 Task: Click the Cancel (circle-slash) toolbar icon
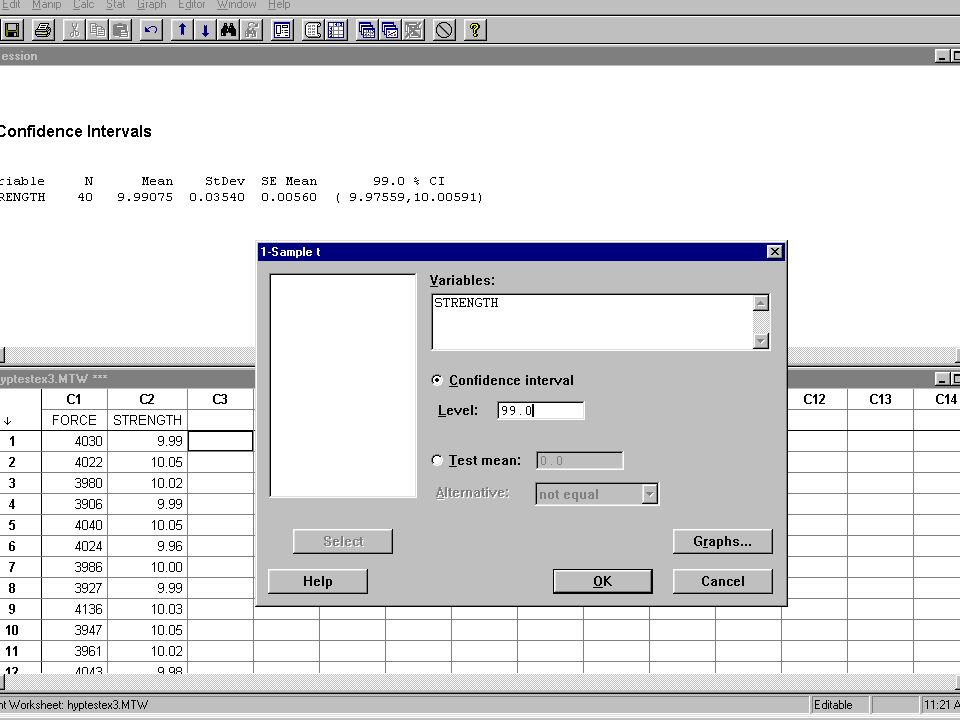(444, 30)
